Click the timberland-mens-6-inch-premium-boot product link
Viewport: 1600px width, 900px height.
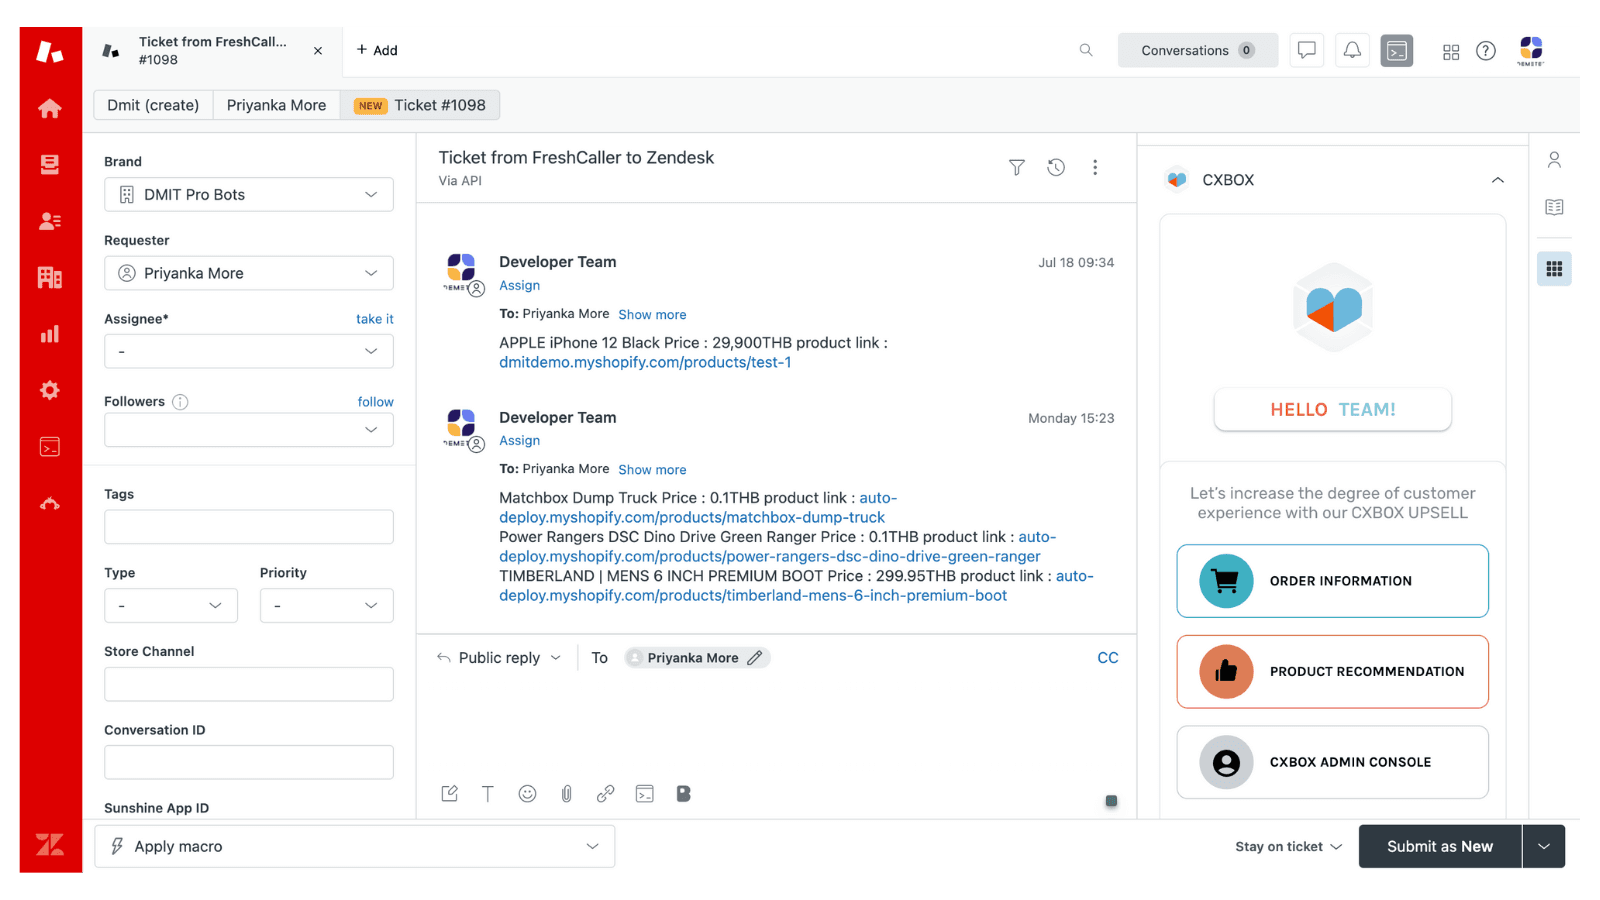(x=753, y=596)
